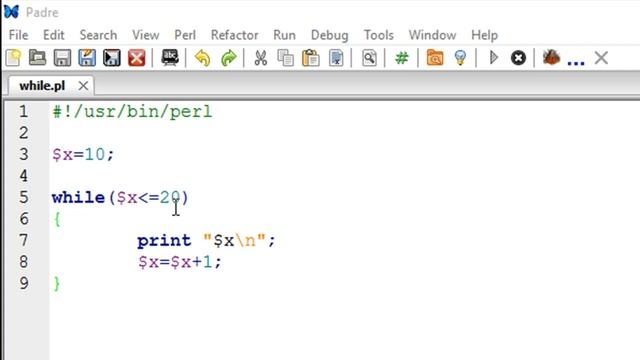Click the brown debug icon in toolbar

tap(551, 57)
